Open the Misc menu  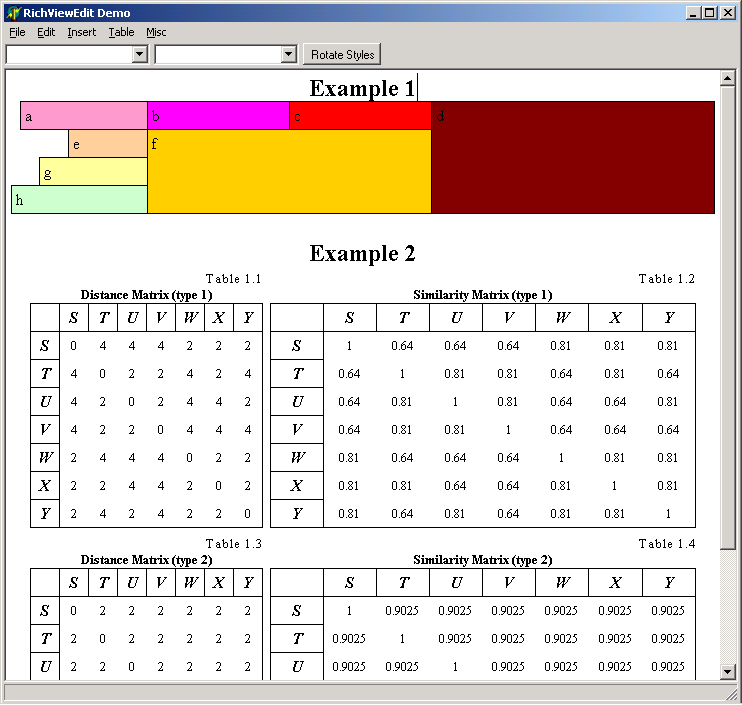[156, 32]
